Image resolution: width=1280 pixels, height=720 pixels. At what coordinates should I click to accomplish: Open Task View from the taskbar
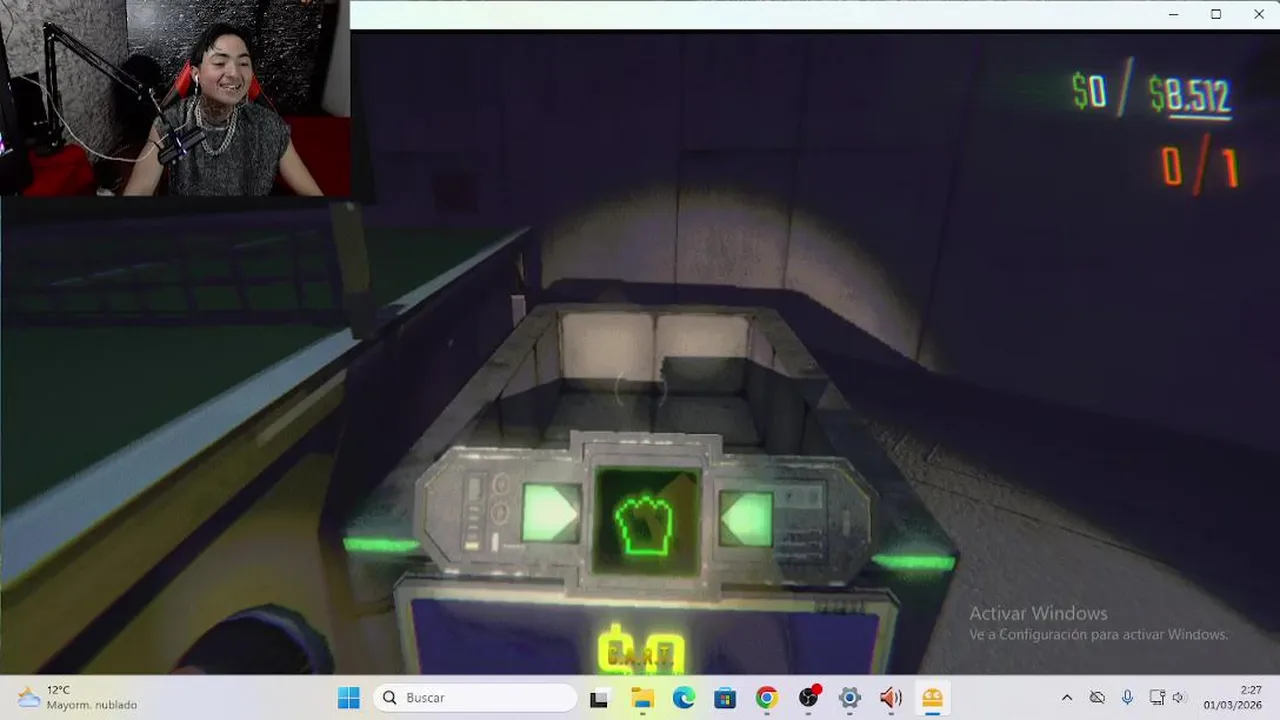[x=599, y=698]
